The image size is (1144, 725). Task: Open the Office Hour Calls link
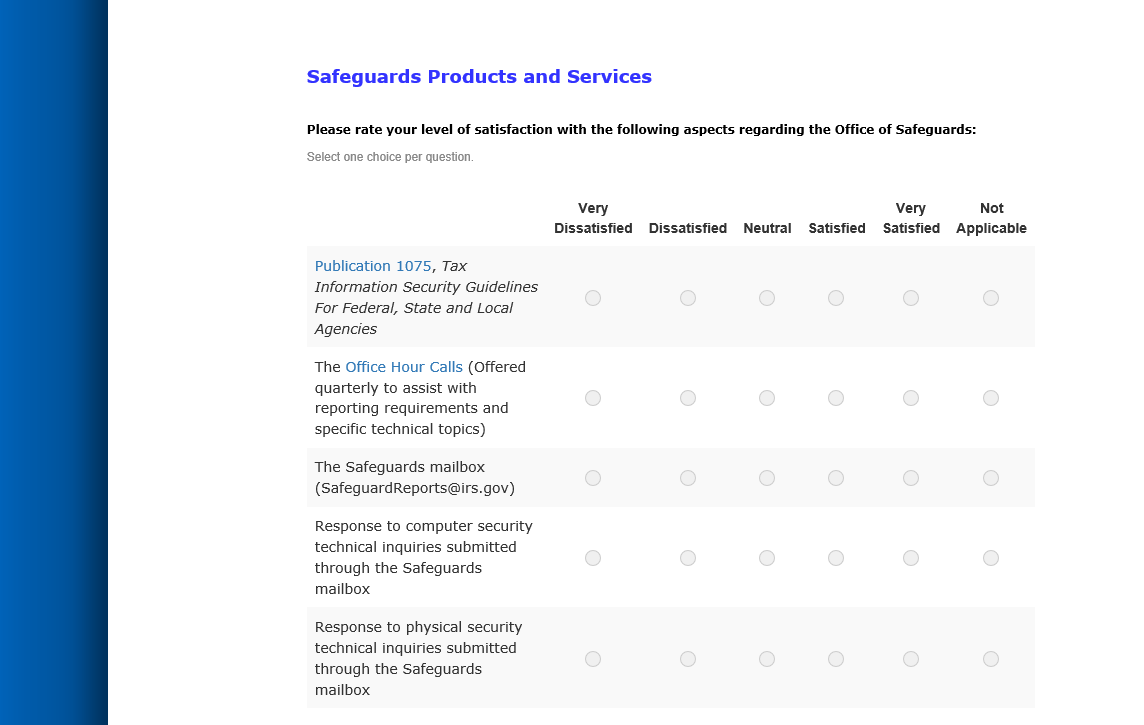[x=404, y=367]
